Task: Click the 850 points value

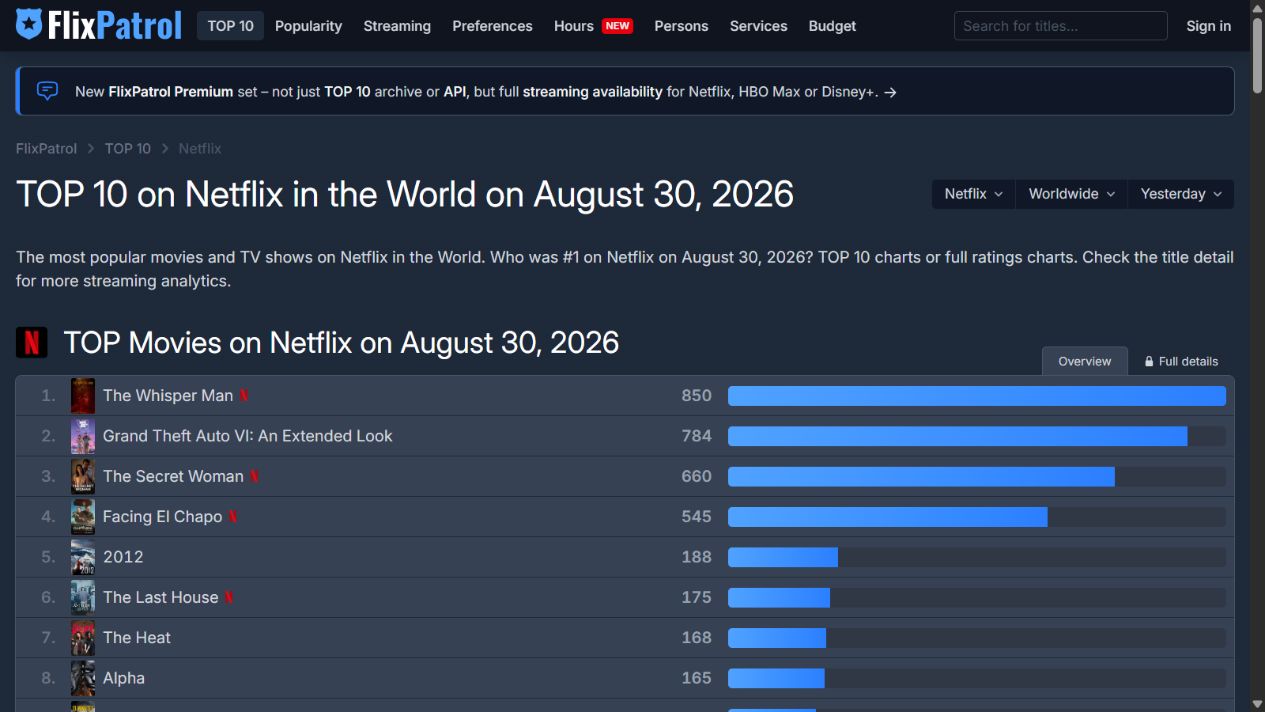Action: tap(696, 396)
